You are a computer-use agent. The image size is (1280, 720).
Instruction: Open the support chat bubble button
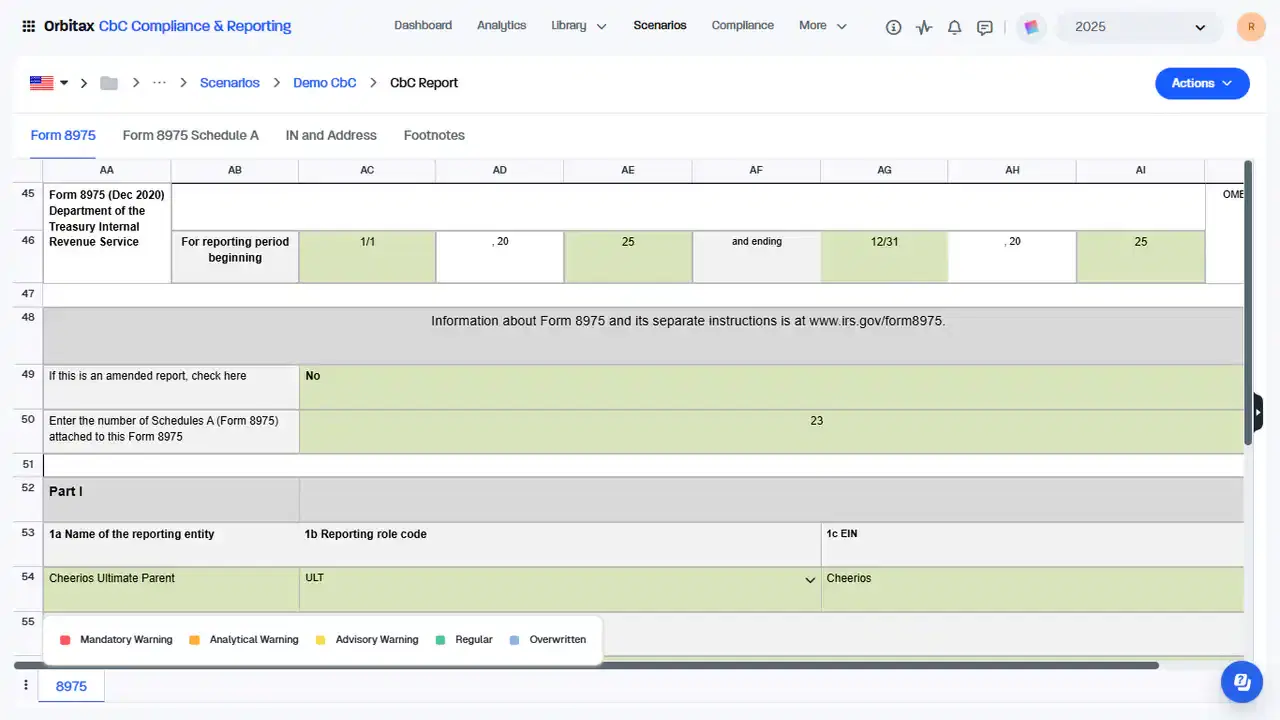point(1242,682)
